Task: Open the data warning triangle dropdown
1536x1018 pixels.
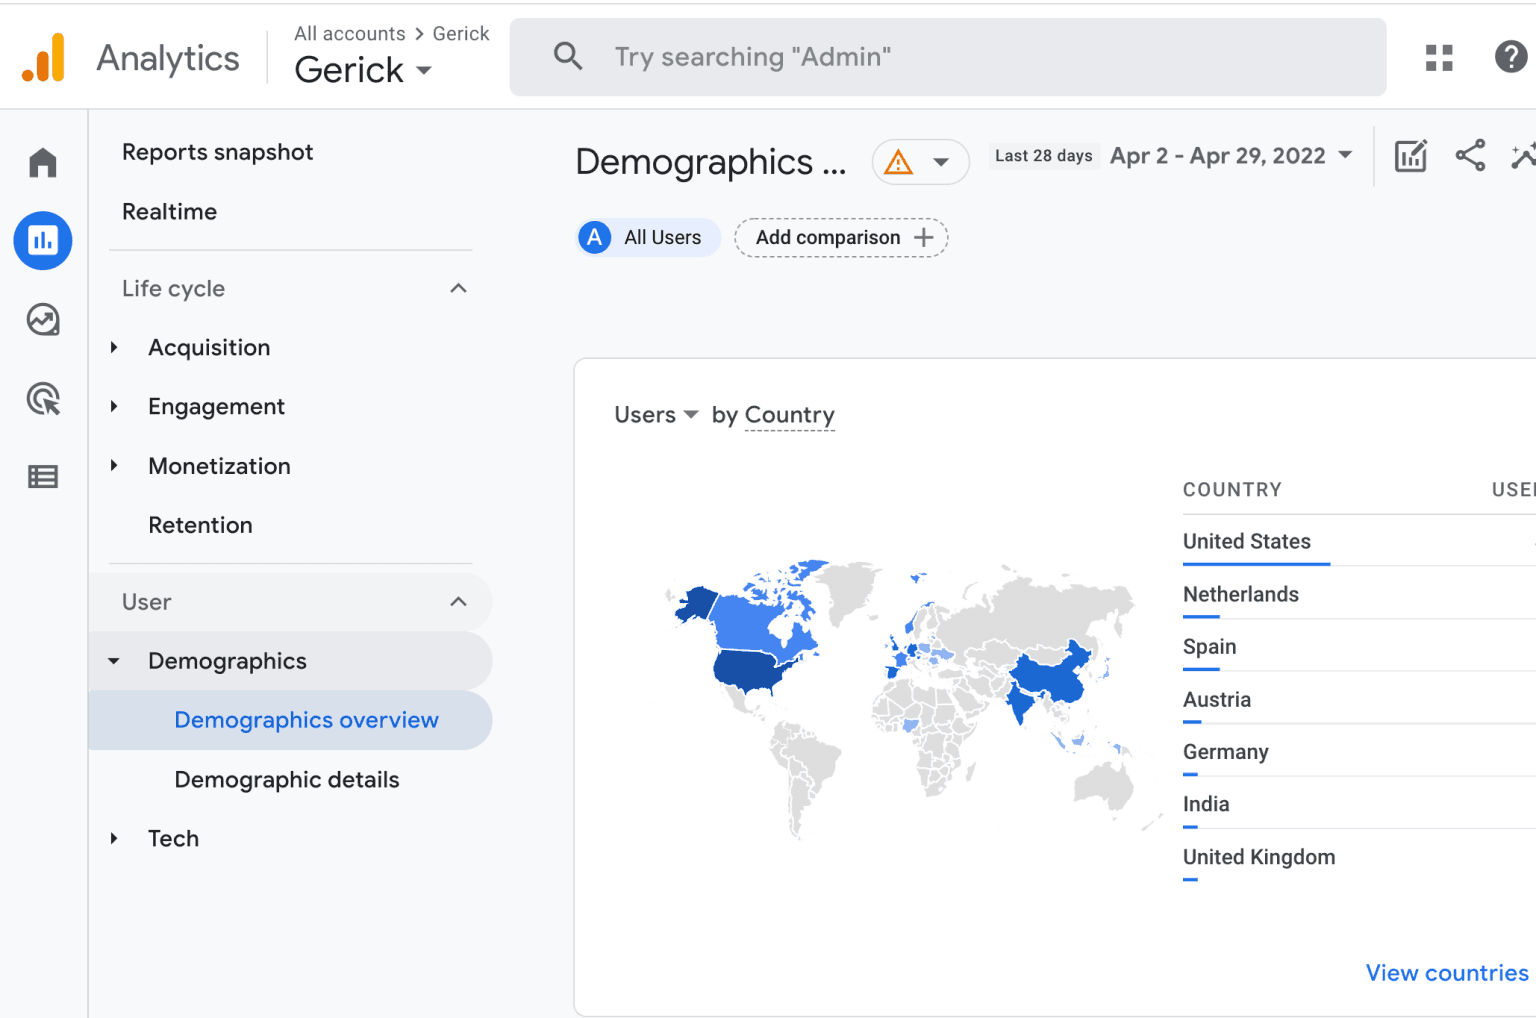Action: 920,162
